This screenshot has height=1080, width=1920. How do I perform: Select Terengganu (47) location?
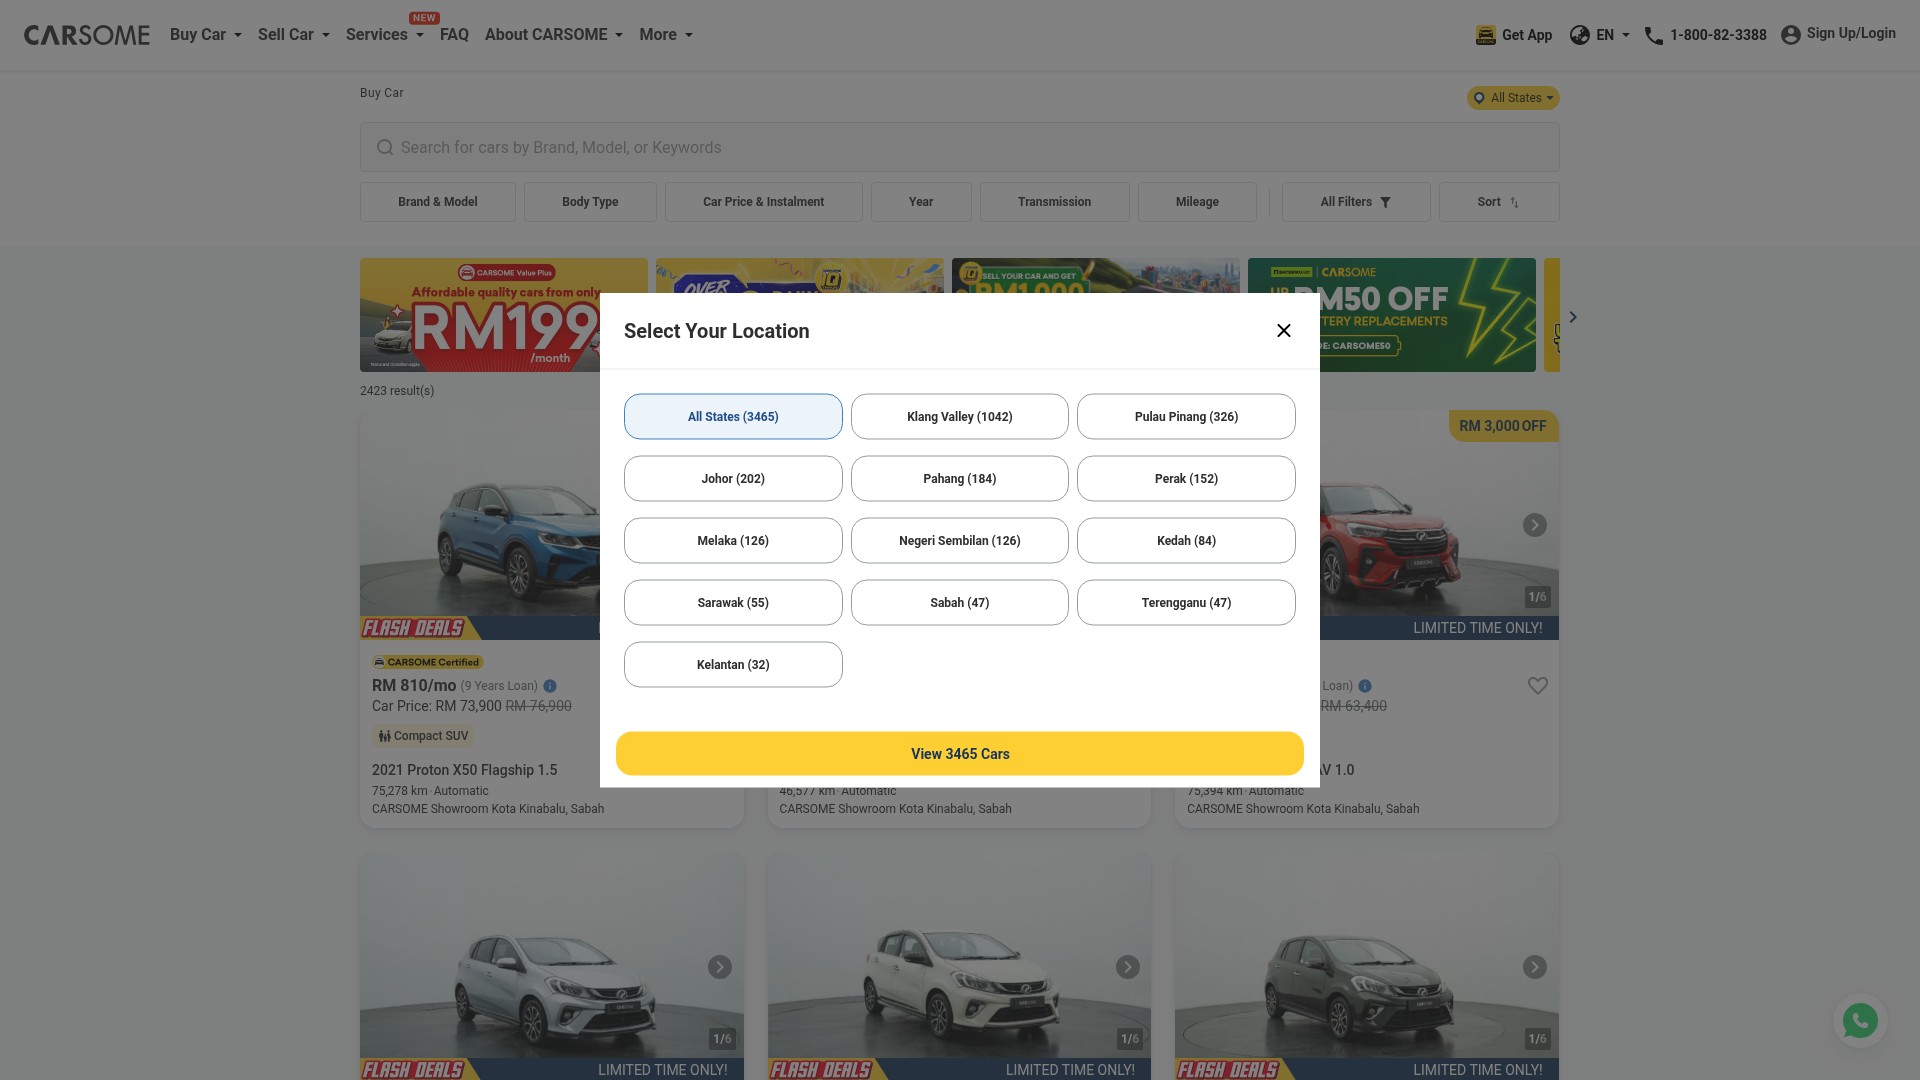tap(1186, 602)
